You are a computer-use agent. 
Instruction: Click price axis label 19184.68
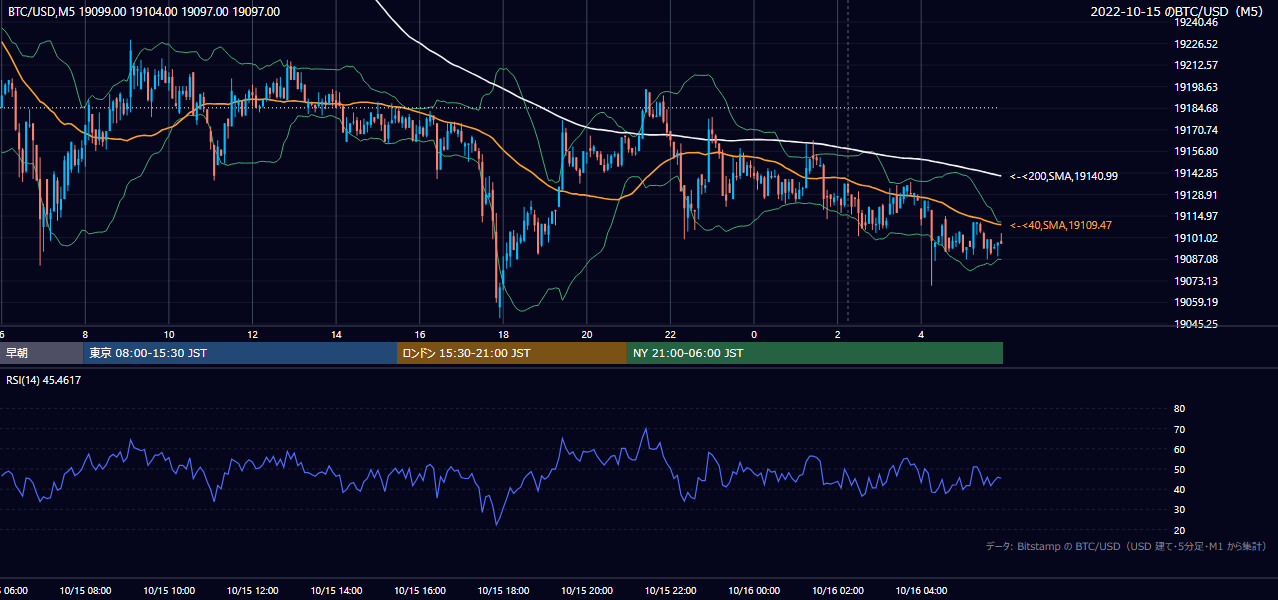1196,108
